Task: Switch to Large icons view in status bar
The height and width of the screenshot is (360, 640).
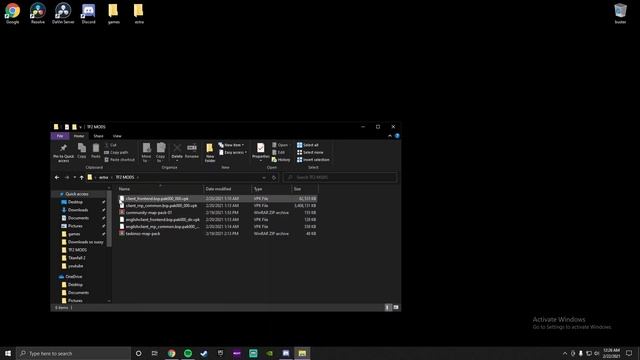Action: pos(396,307)
